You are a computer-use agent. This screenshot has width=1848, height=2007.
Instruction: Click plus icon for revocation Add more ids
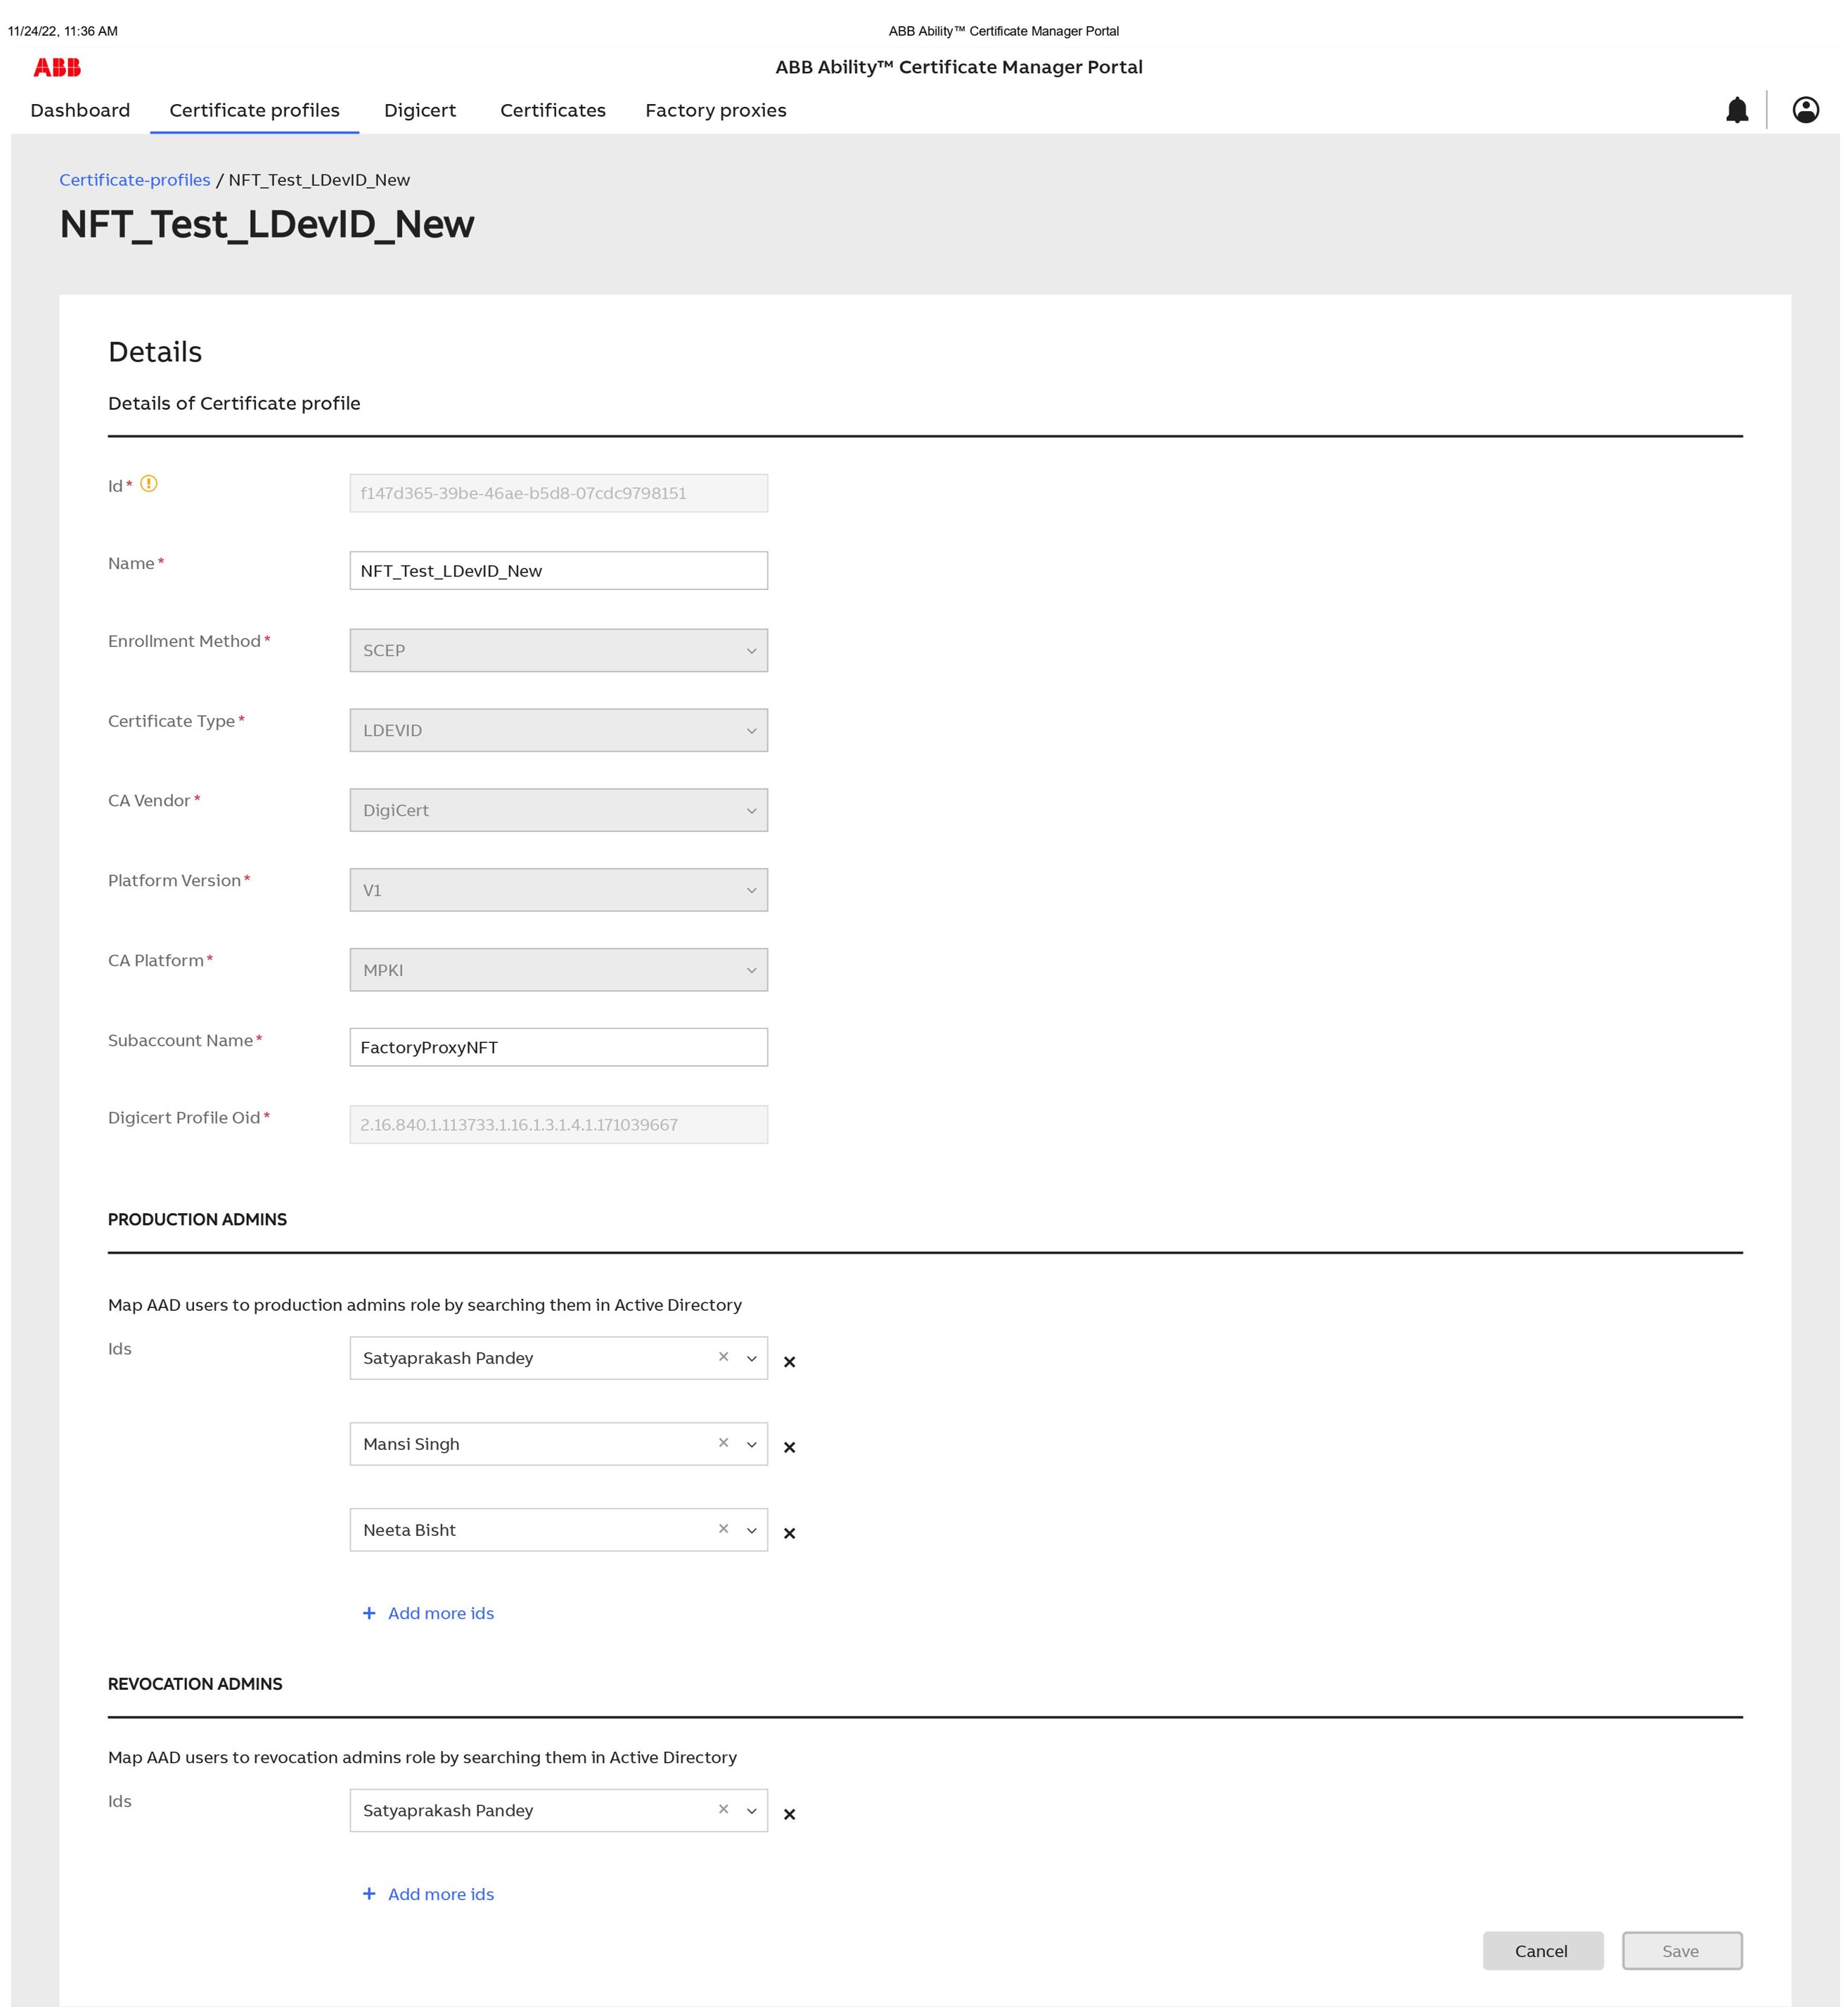[x=369, y=1894]
